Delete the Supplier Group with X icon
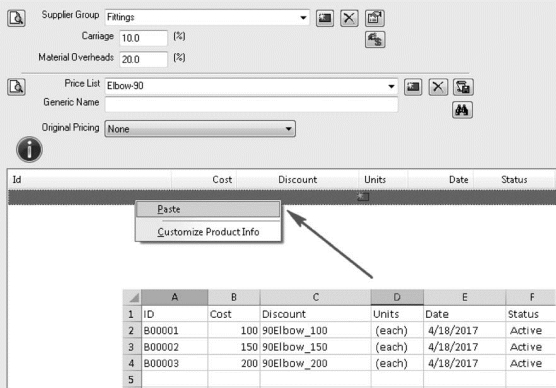The image size is (556, 388). click(x=349, y=18)
